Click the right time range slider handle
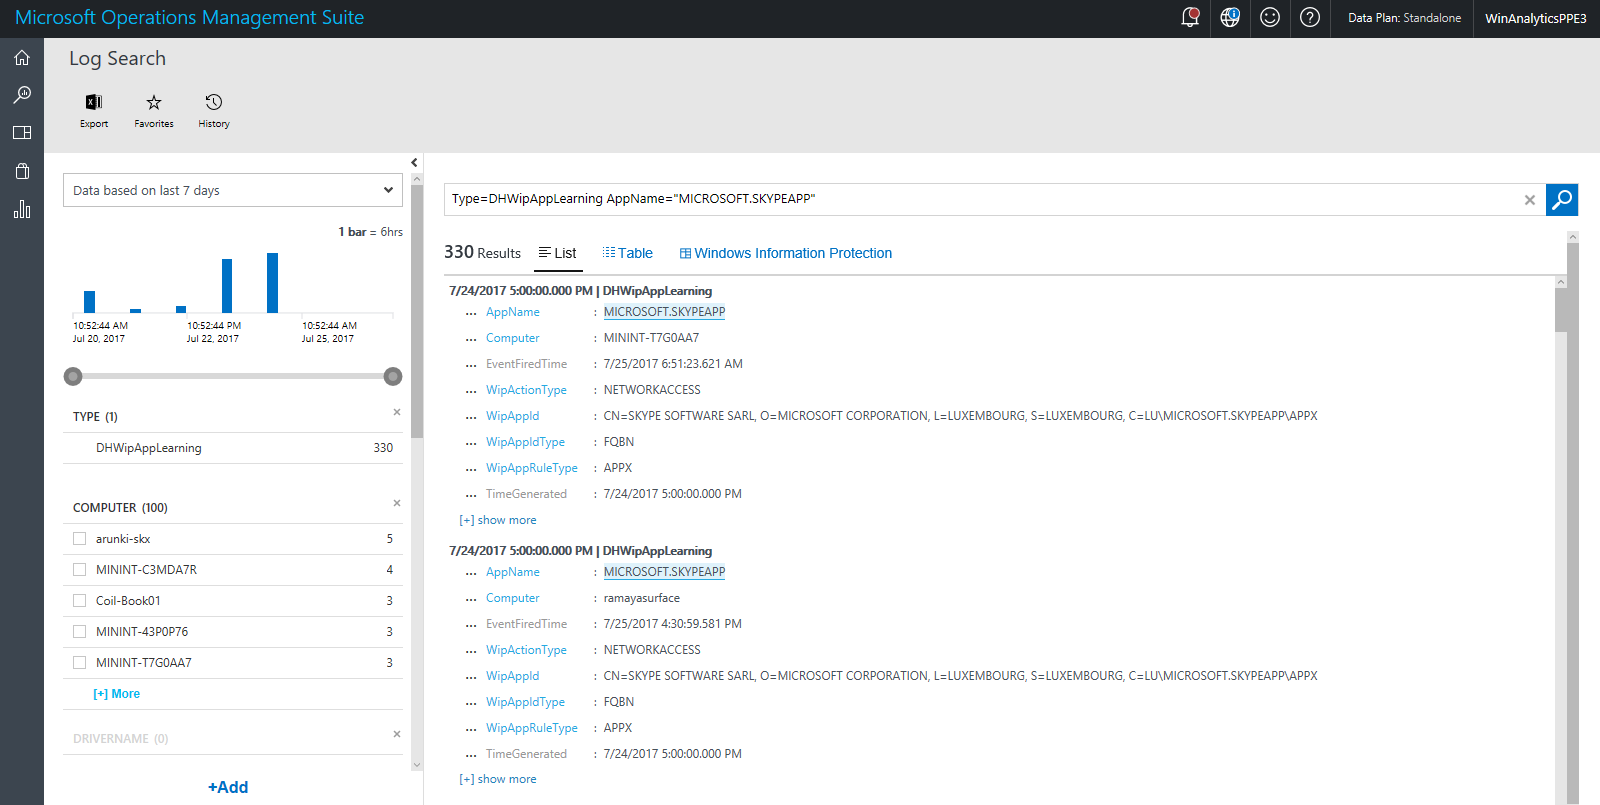Viewport: 1600px width, 805px height. 393,376
